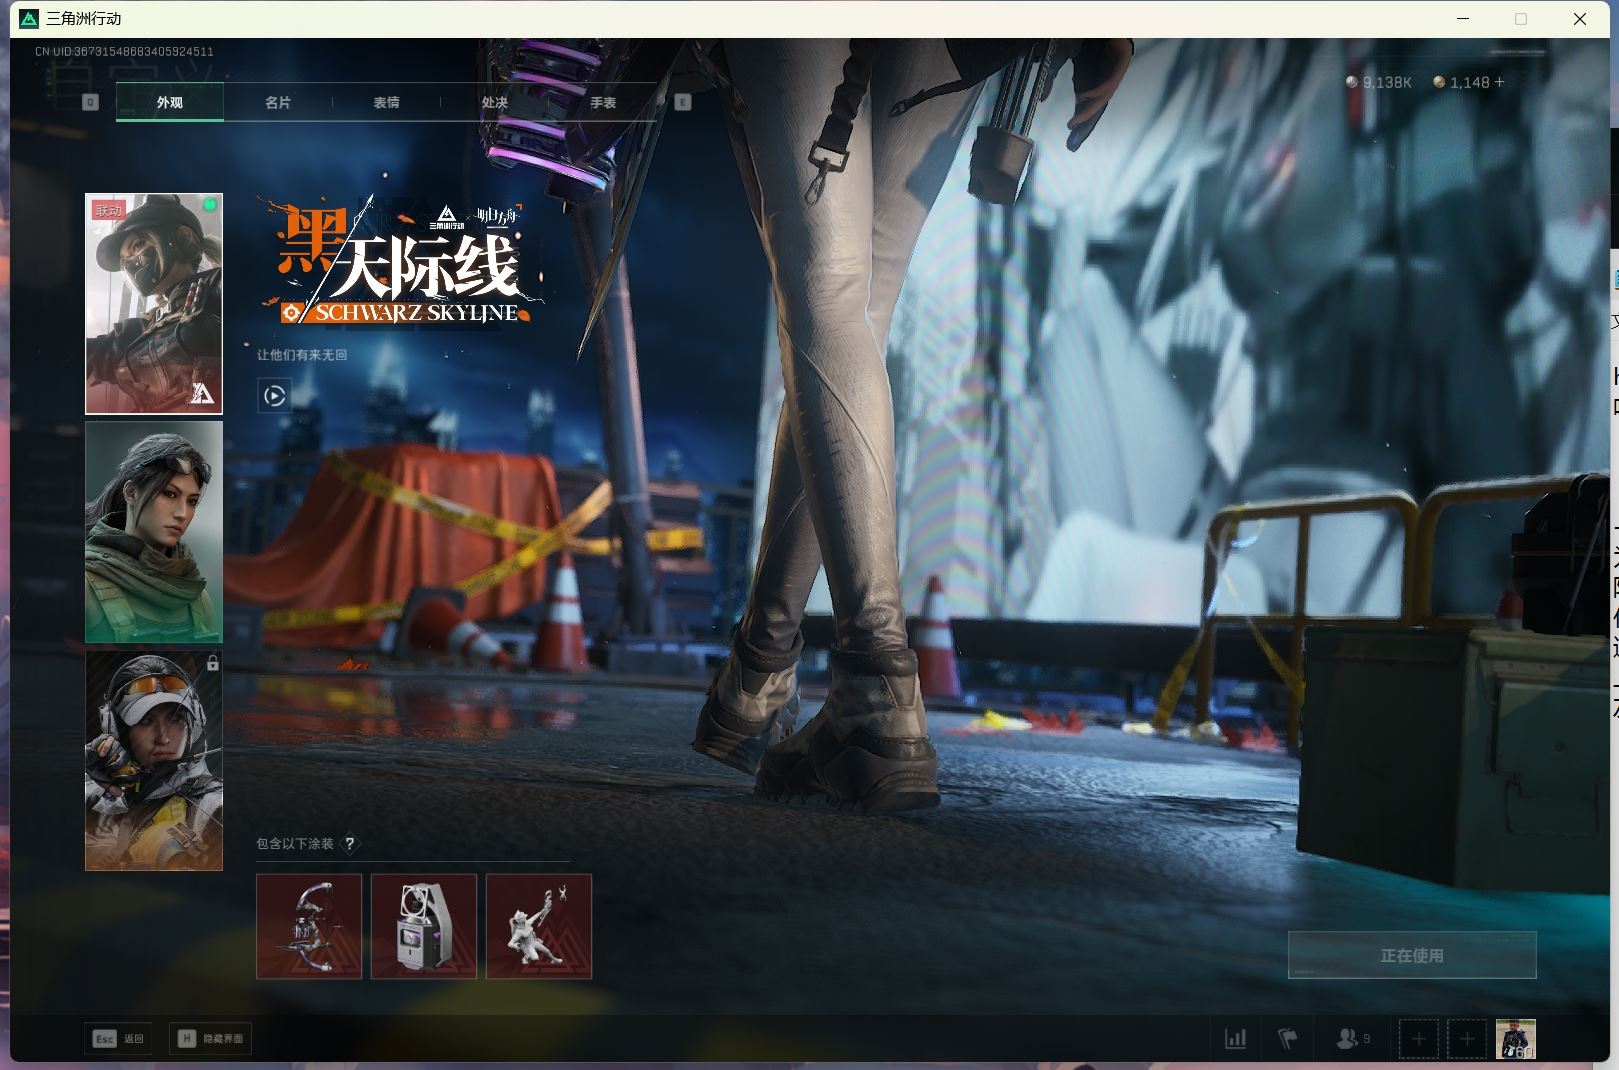Select the 处决 tab

coord(495,101)
